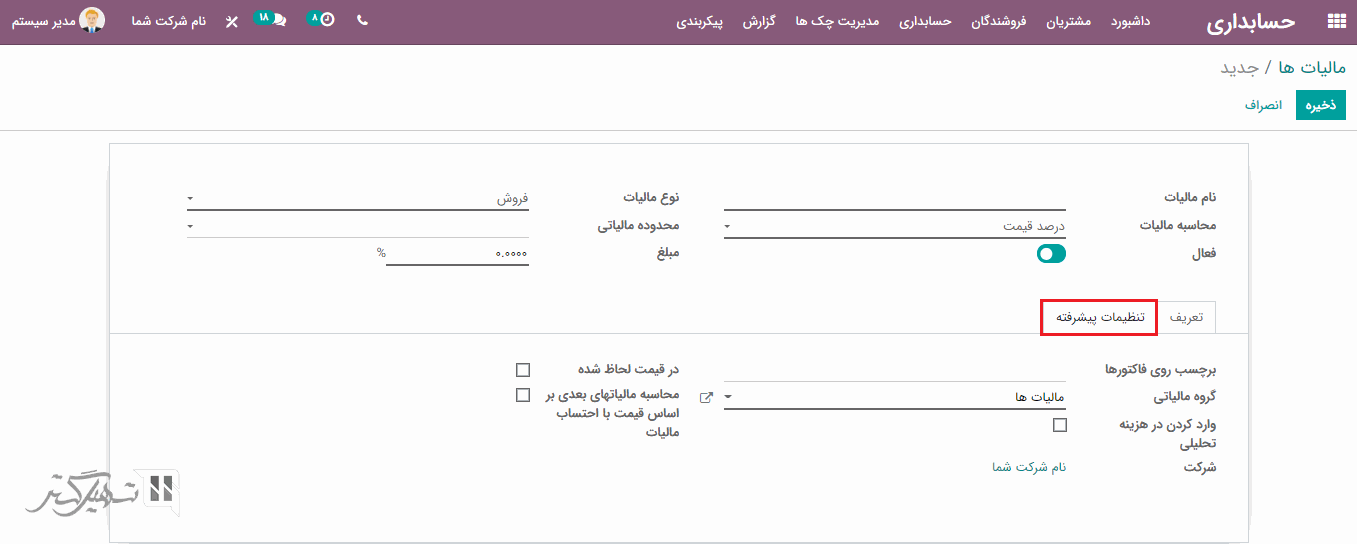The height and width of the screenshot is (544, 1357).
Task: Open the محاسبه مالیات dropdown
Action: (x=894, y=227)
